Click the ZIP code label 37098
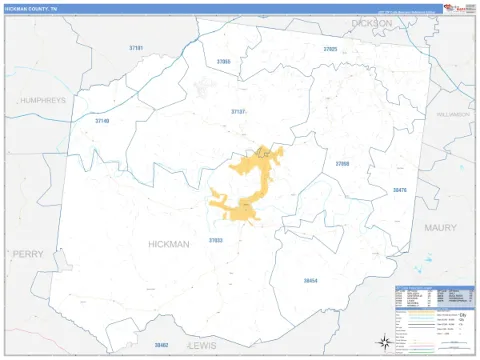The width and height of the screenshot is (480, 360). point(342,164)
